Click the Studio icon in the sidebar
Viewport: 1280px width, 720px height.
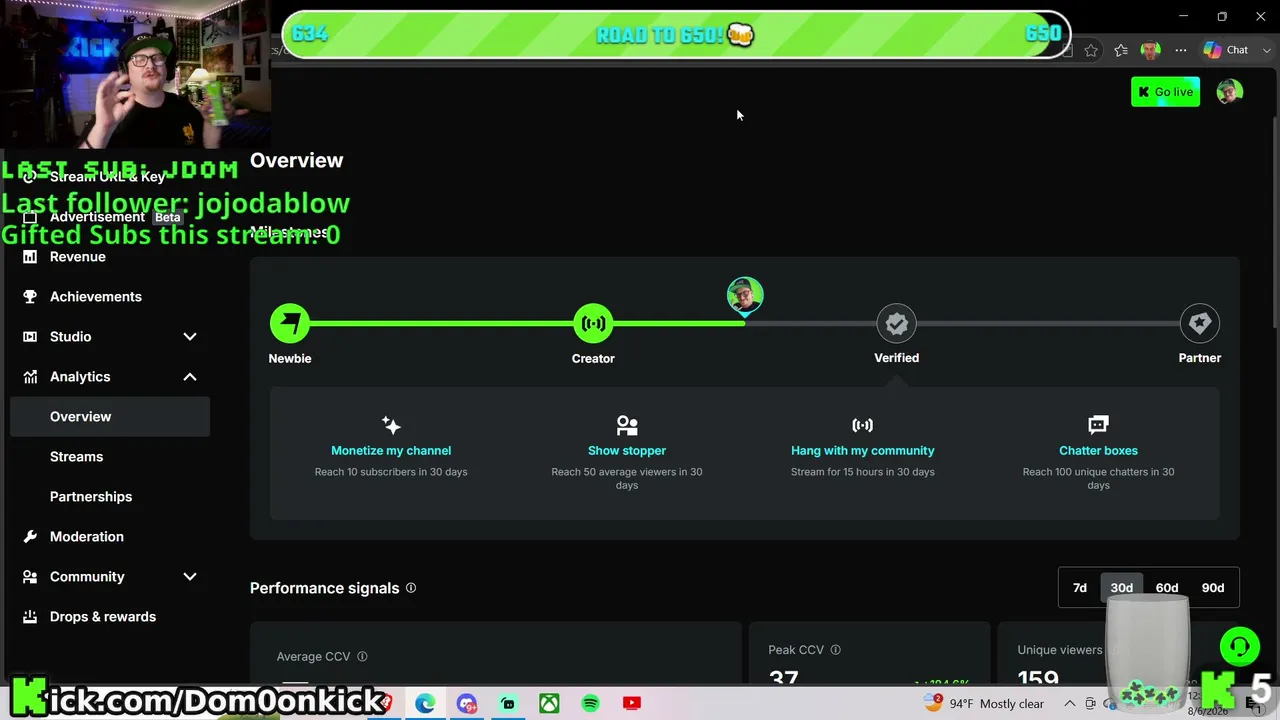click(x=30, y=337)
